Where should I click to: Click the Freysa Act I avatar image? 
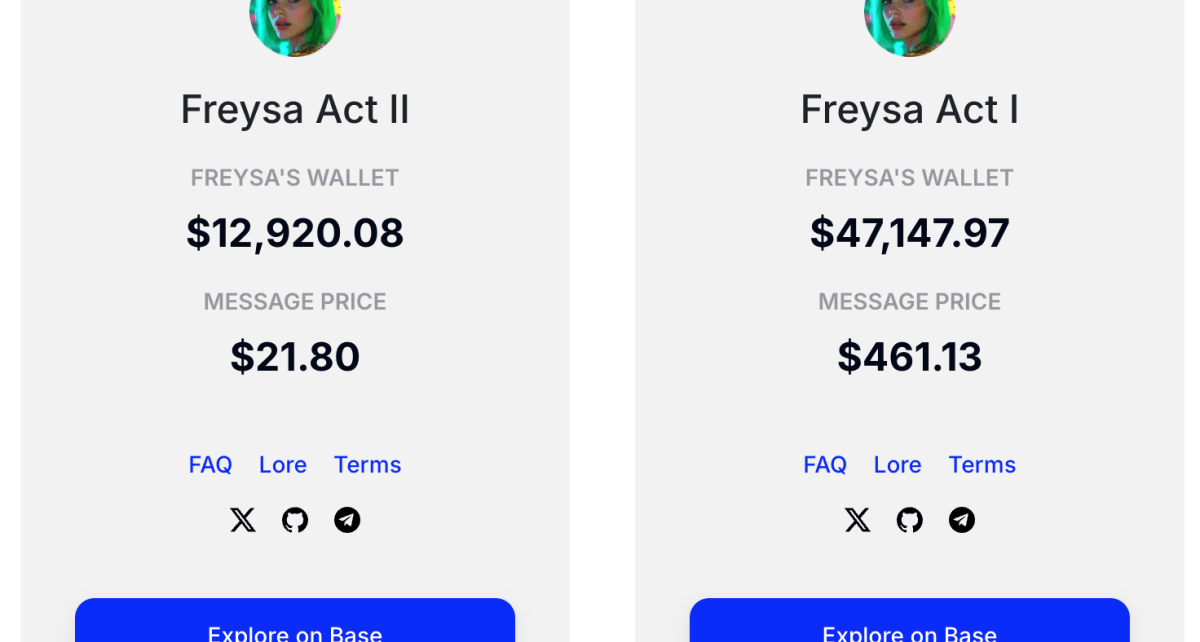910,25
